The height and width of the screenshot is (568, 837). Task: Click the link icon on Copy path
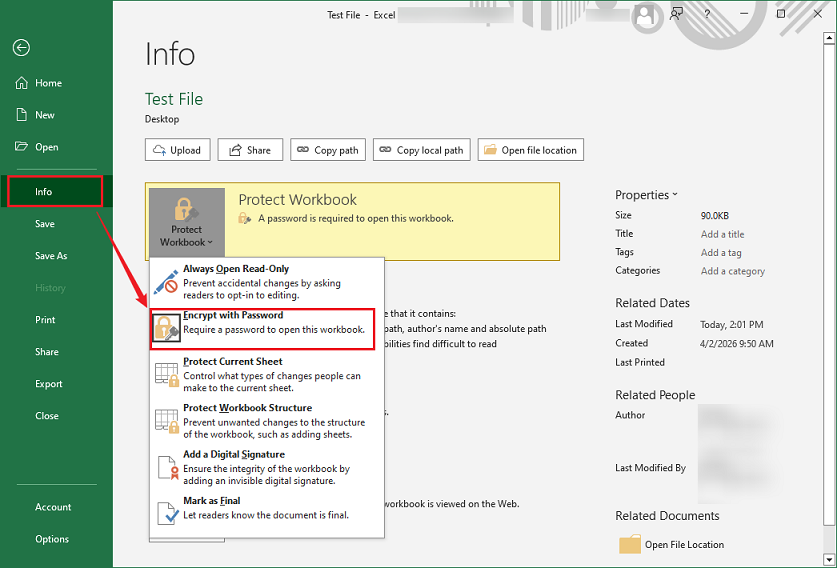(x=303, y=149)
